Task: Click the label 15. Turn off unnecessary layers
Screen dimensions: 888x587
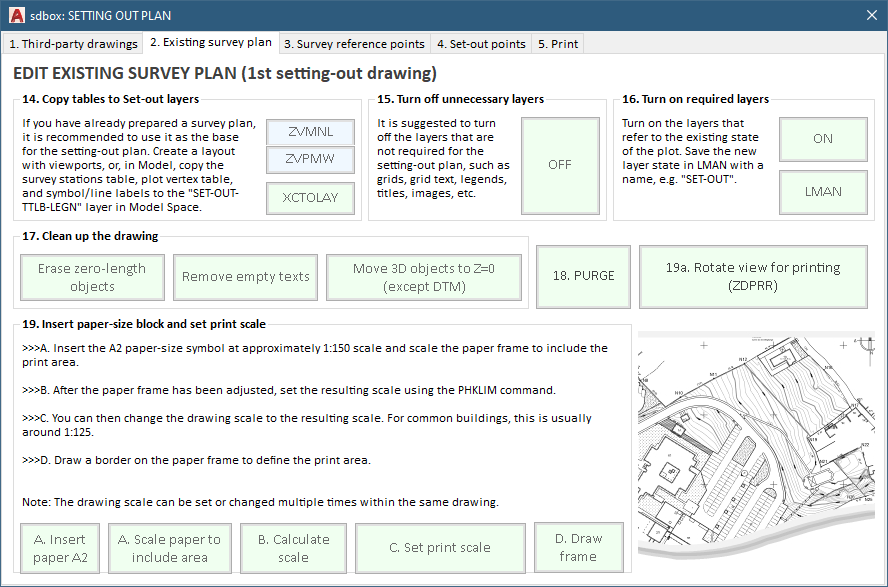Action: (460, 99)
